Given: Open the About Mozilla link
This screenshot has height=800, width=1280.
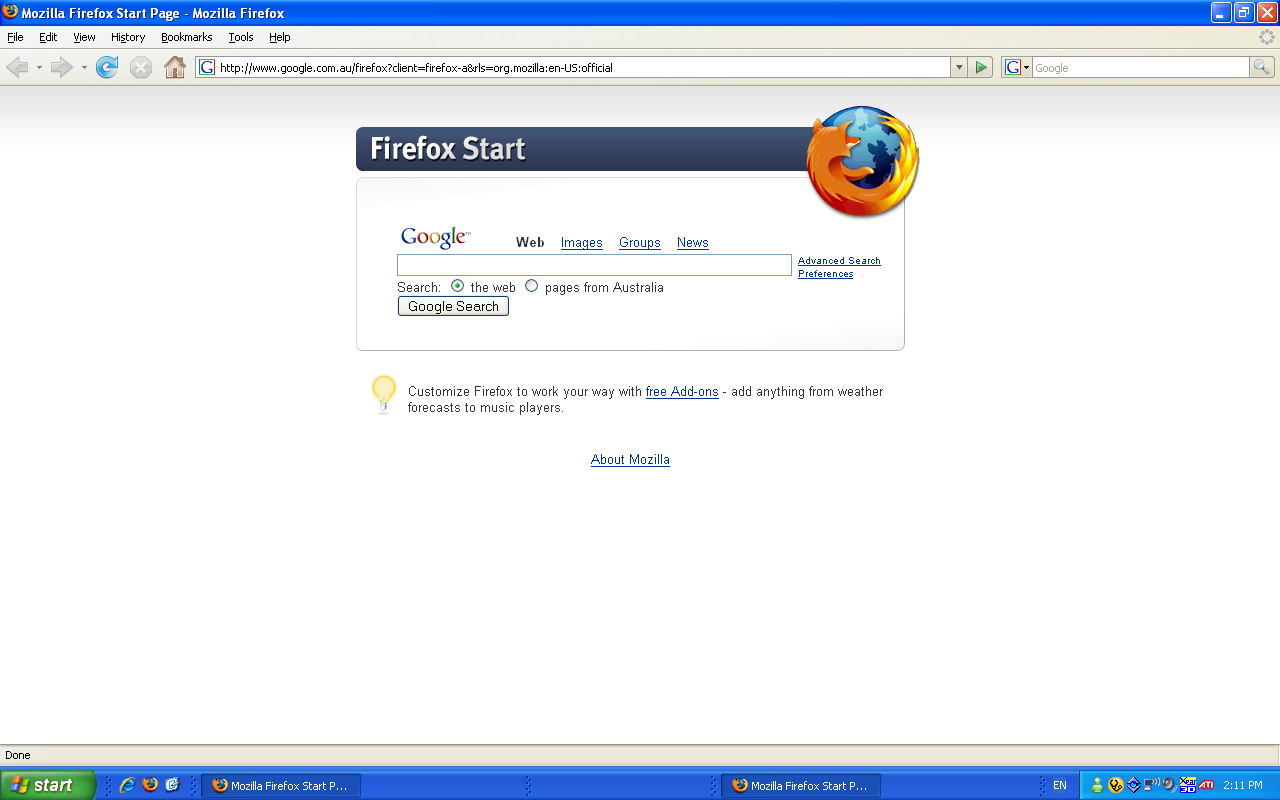Looking at the screenshot, I should [x=630, y=460].
